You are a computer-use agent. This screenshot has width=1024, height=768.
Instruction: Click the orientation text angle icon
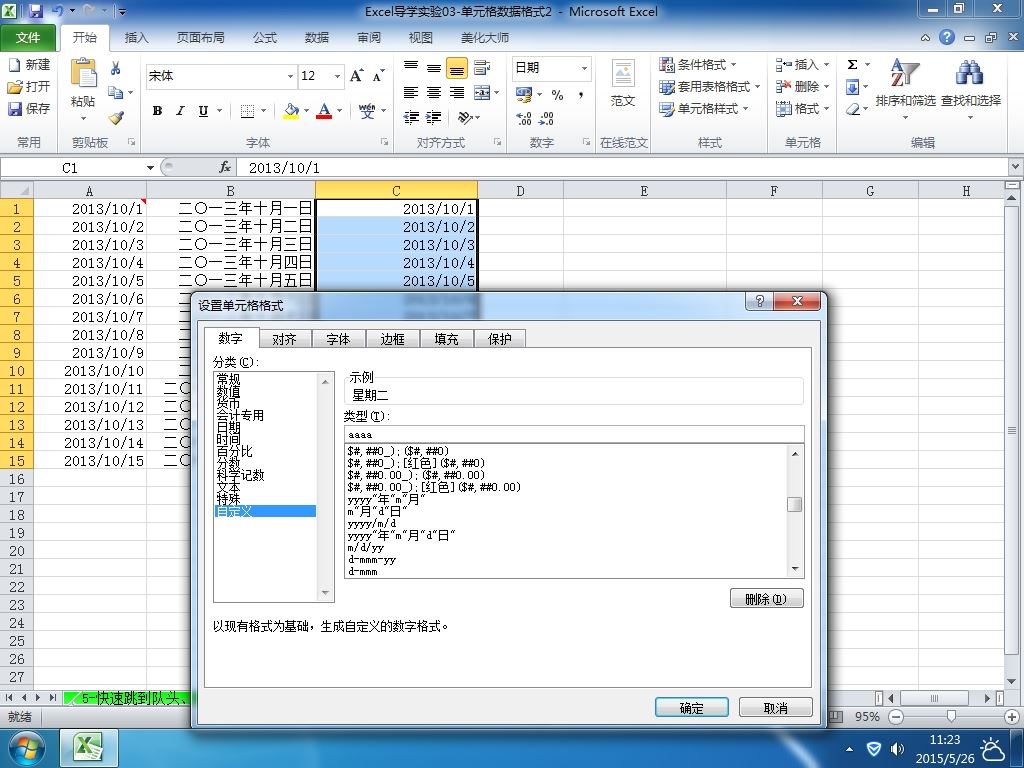466,118
